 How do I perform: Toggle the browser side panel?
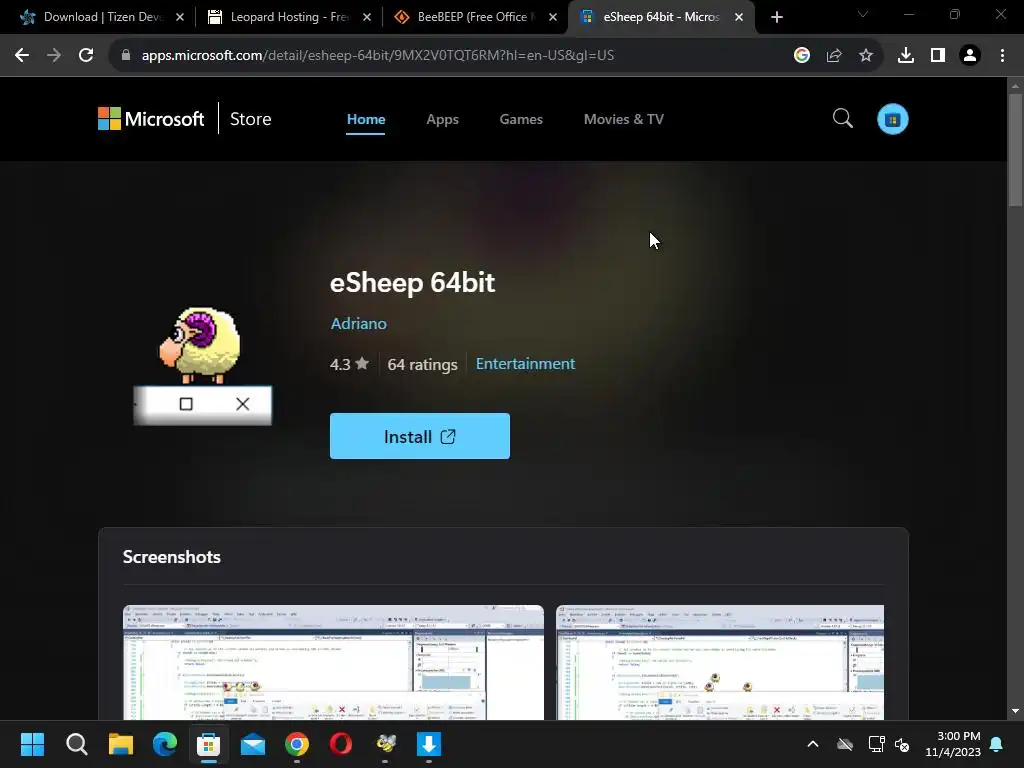click(938, 56)
